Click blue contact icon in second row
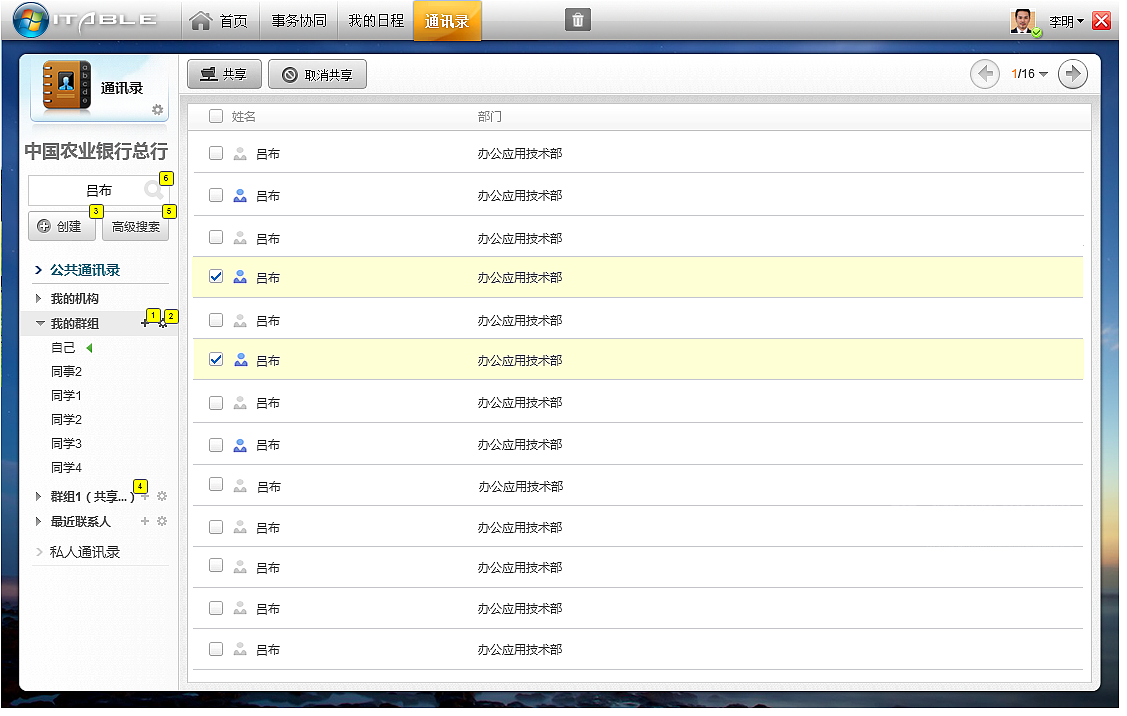The width and height of the screenshot is (1127, 716). point(240,196)
